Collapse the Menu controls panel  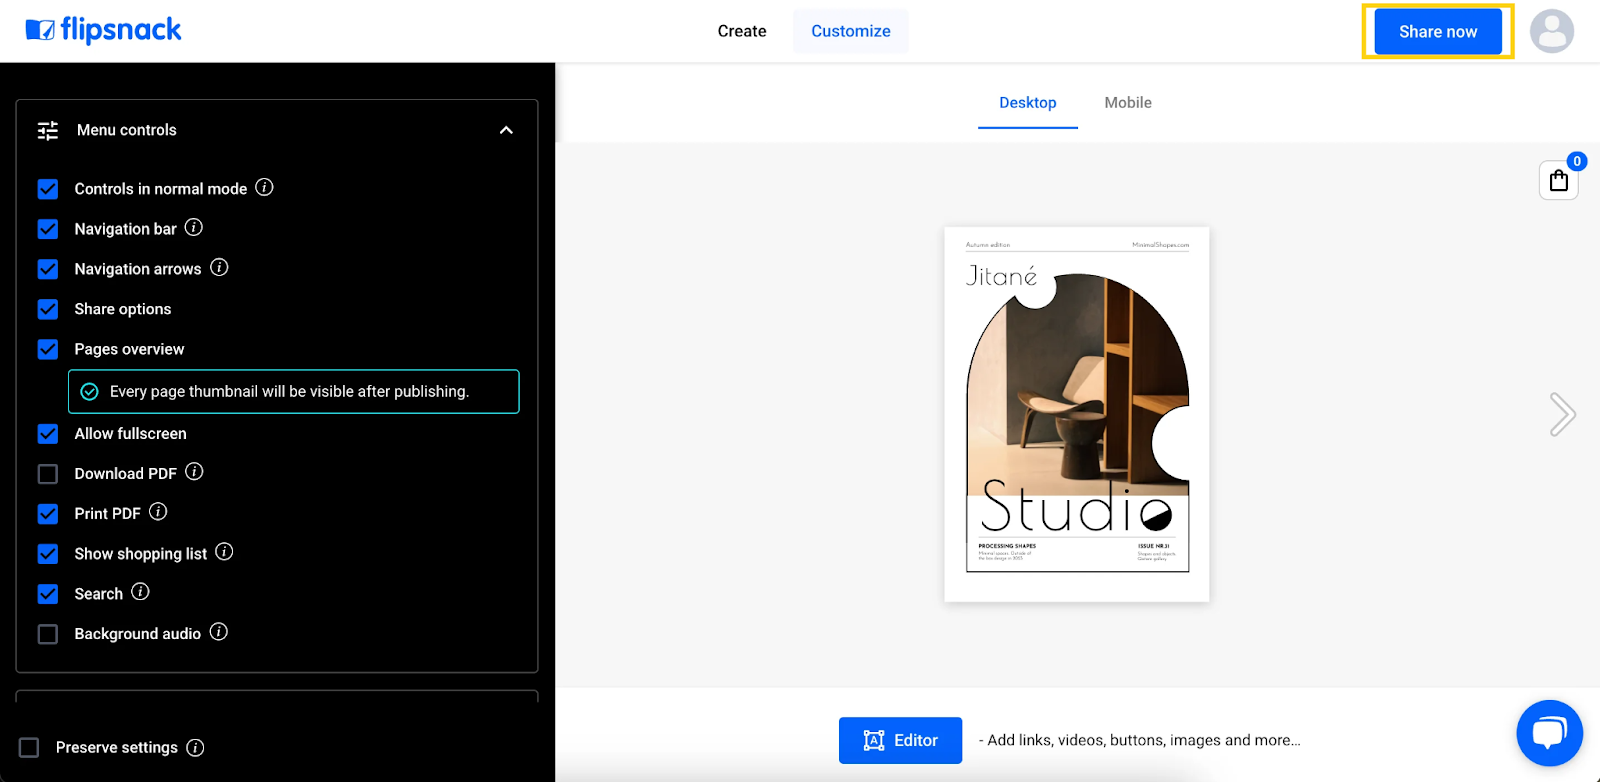506,130
